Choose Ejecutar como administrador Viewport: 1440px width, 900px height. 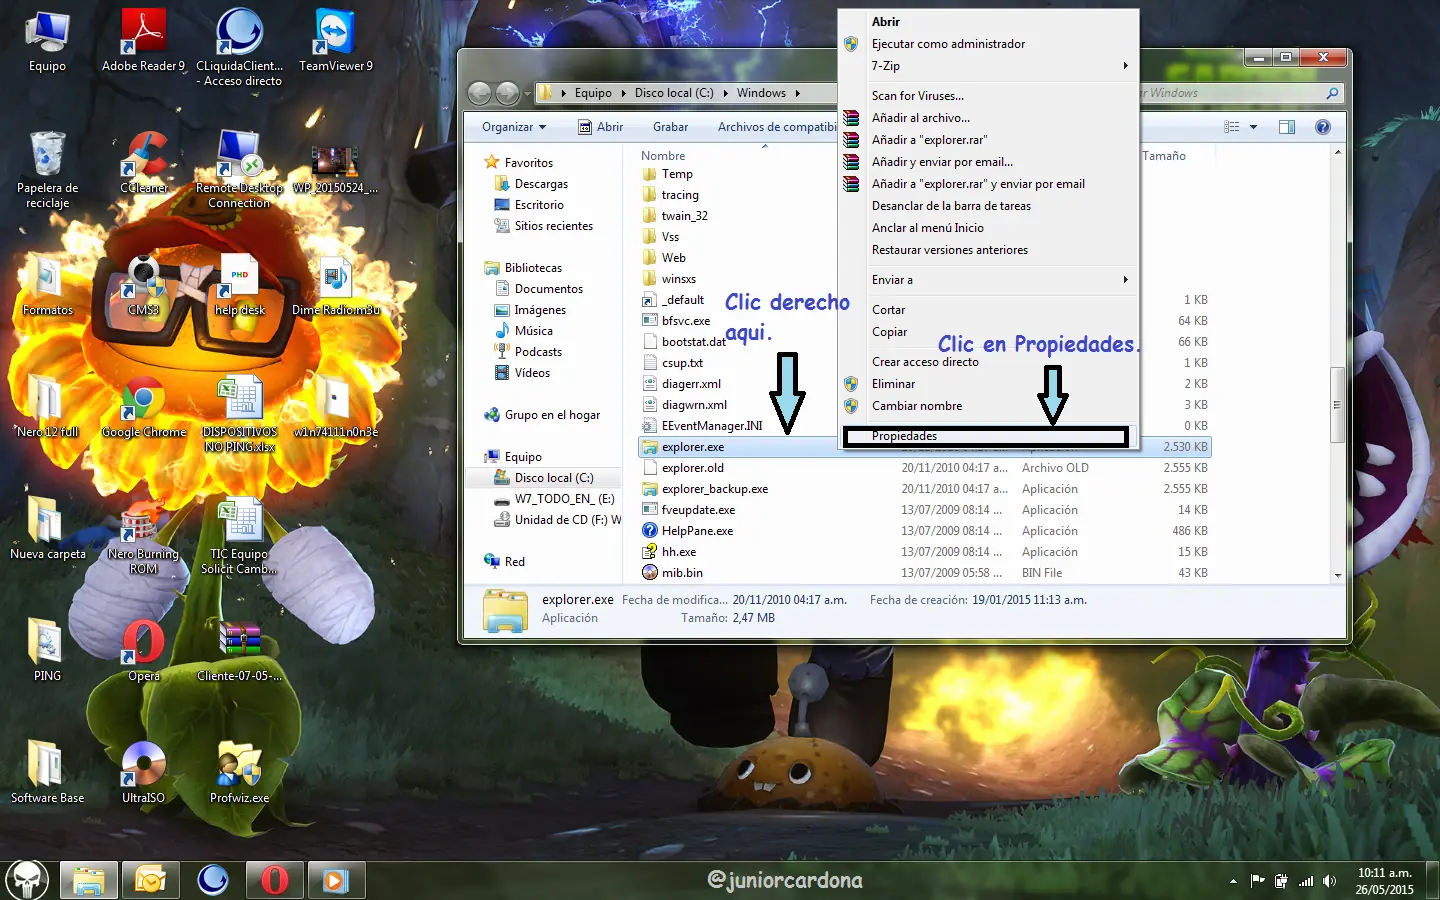[948, 44]
